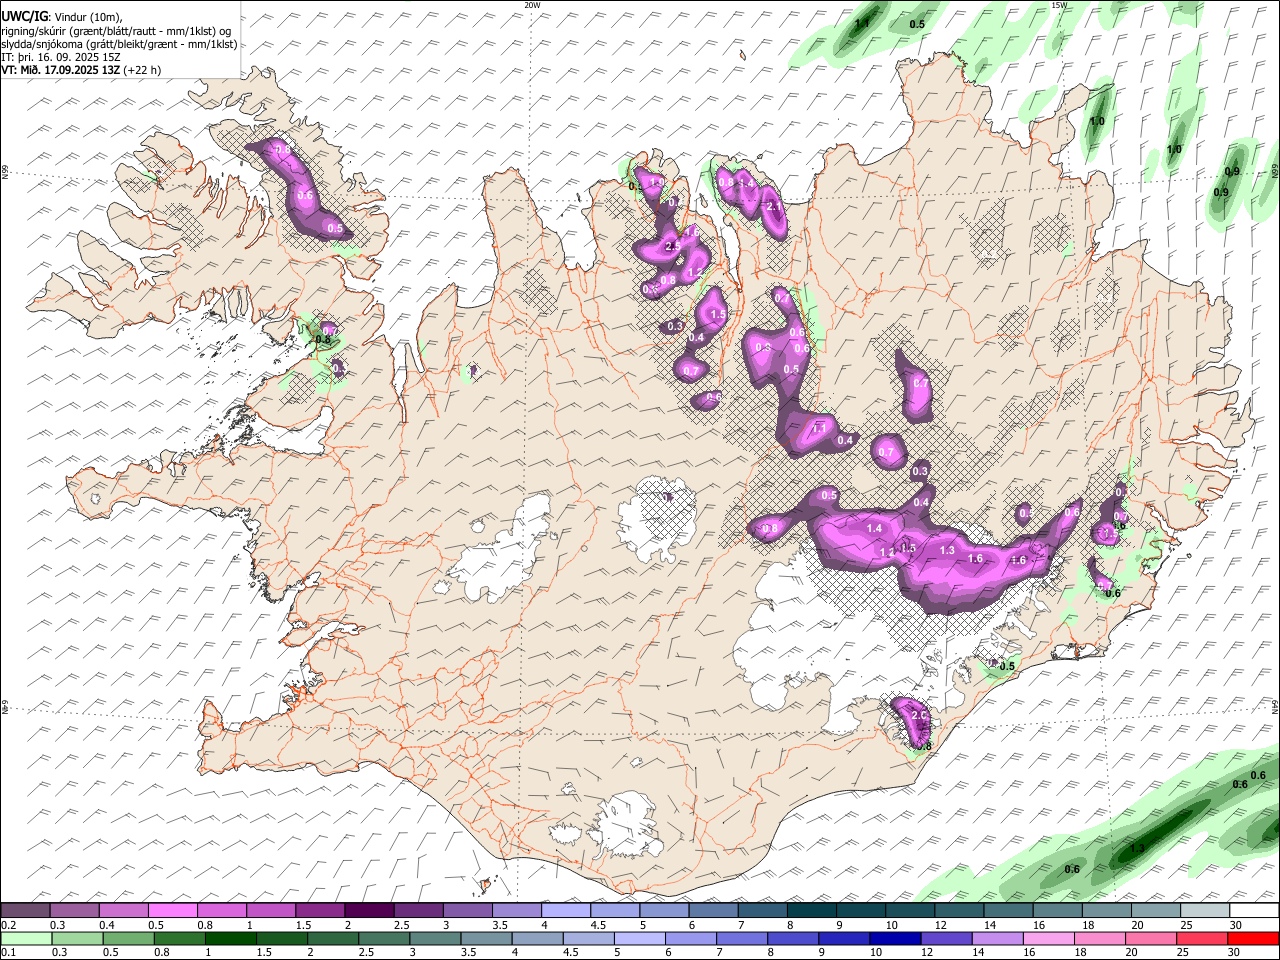Pick the greyish-purple 0.2–0.3 snow legend swatch

pyautogui.click(x=26, y=911)
